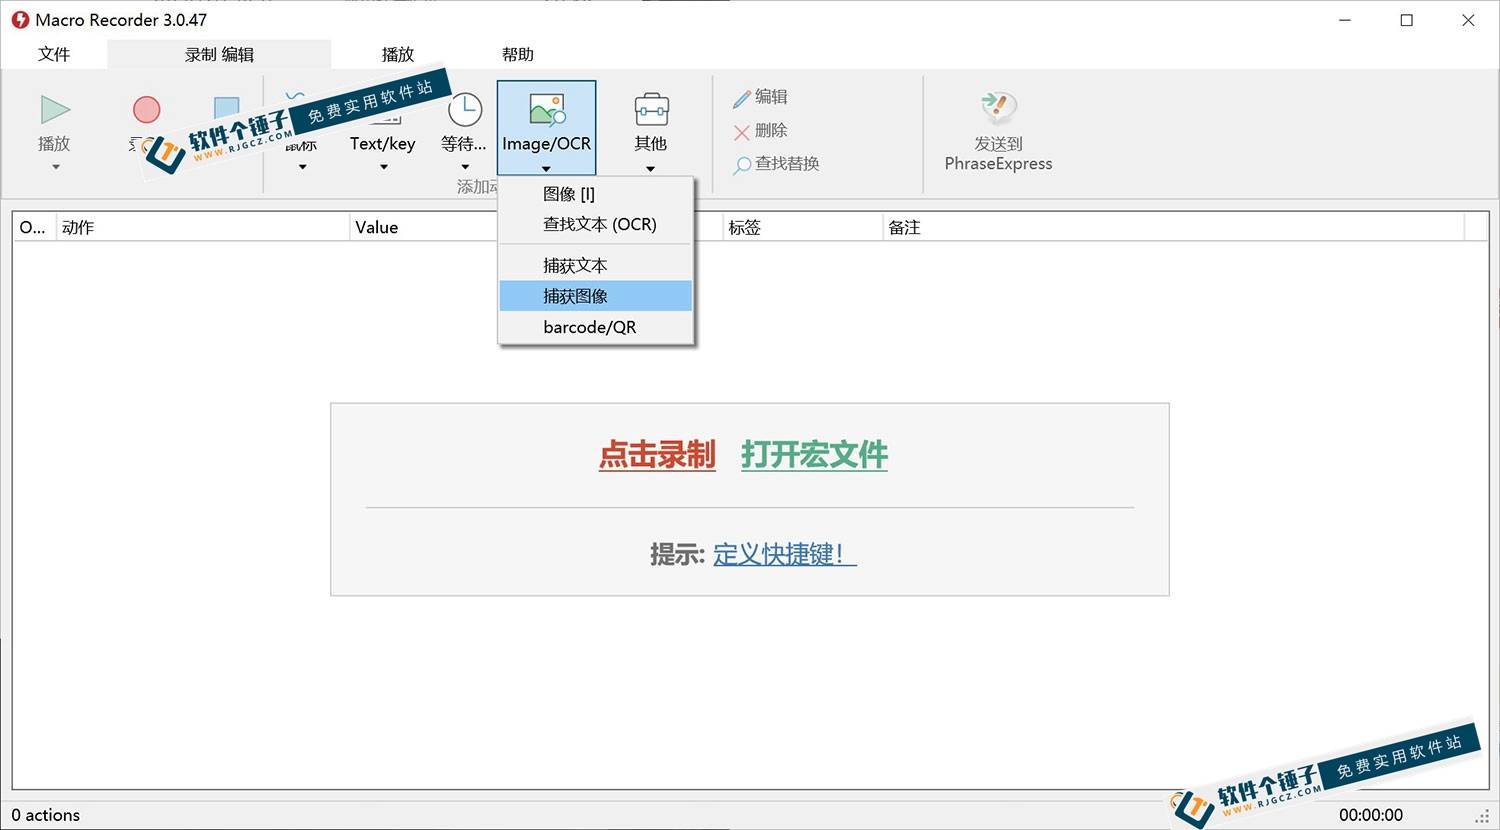Maximize the Macro Recorder window

pos(1407,20)
